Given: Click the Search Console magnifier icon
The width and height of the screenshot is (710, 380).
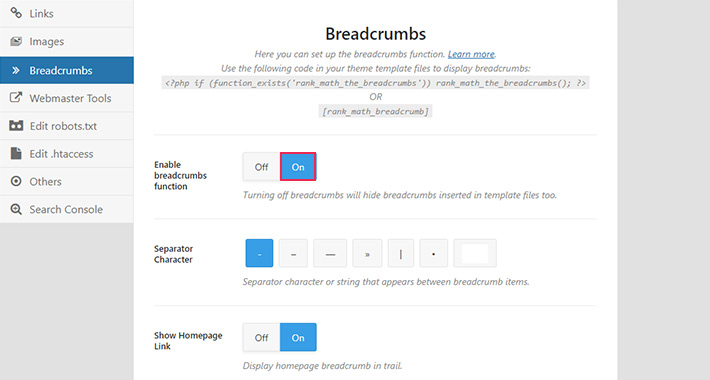Looking at the screenshot, I should tap(16, 209).
